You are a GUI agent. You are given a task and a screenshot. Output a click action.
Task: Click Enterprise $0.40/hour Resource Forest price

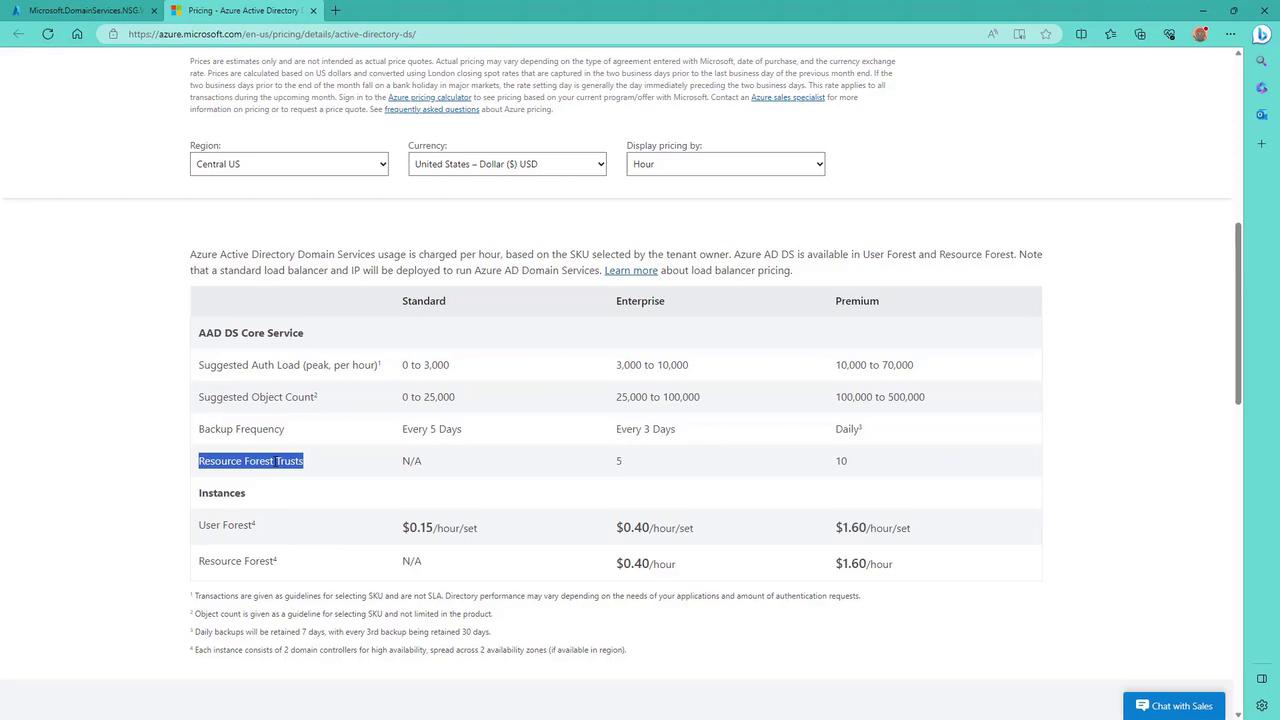646,564
